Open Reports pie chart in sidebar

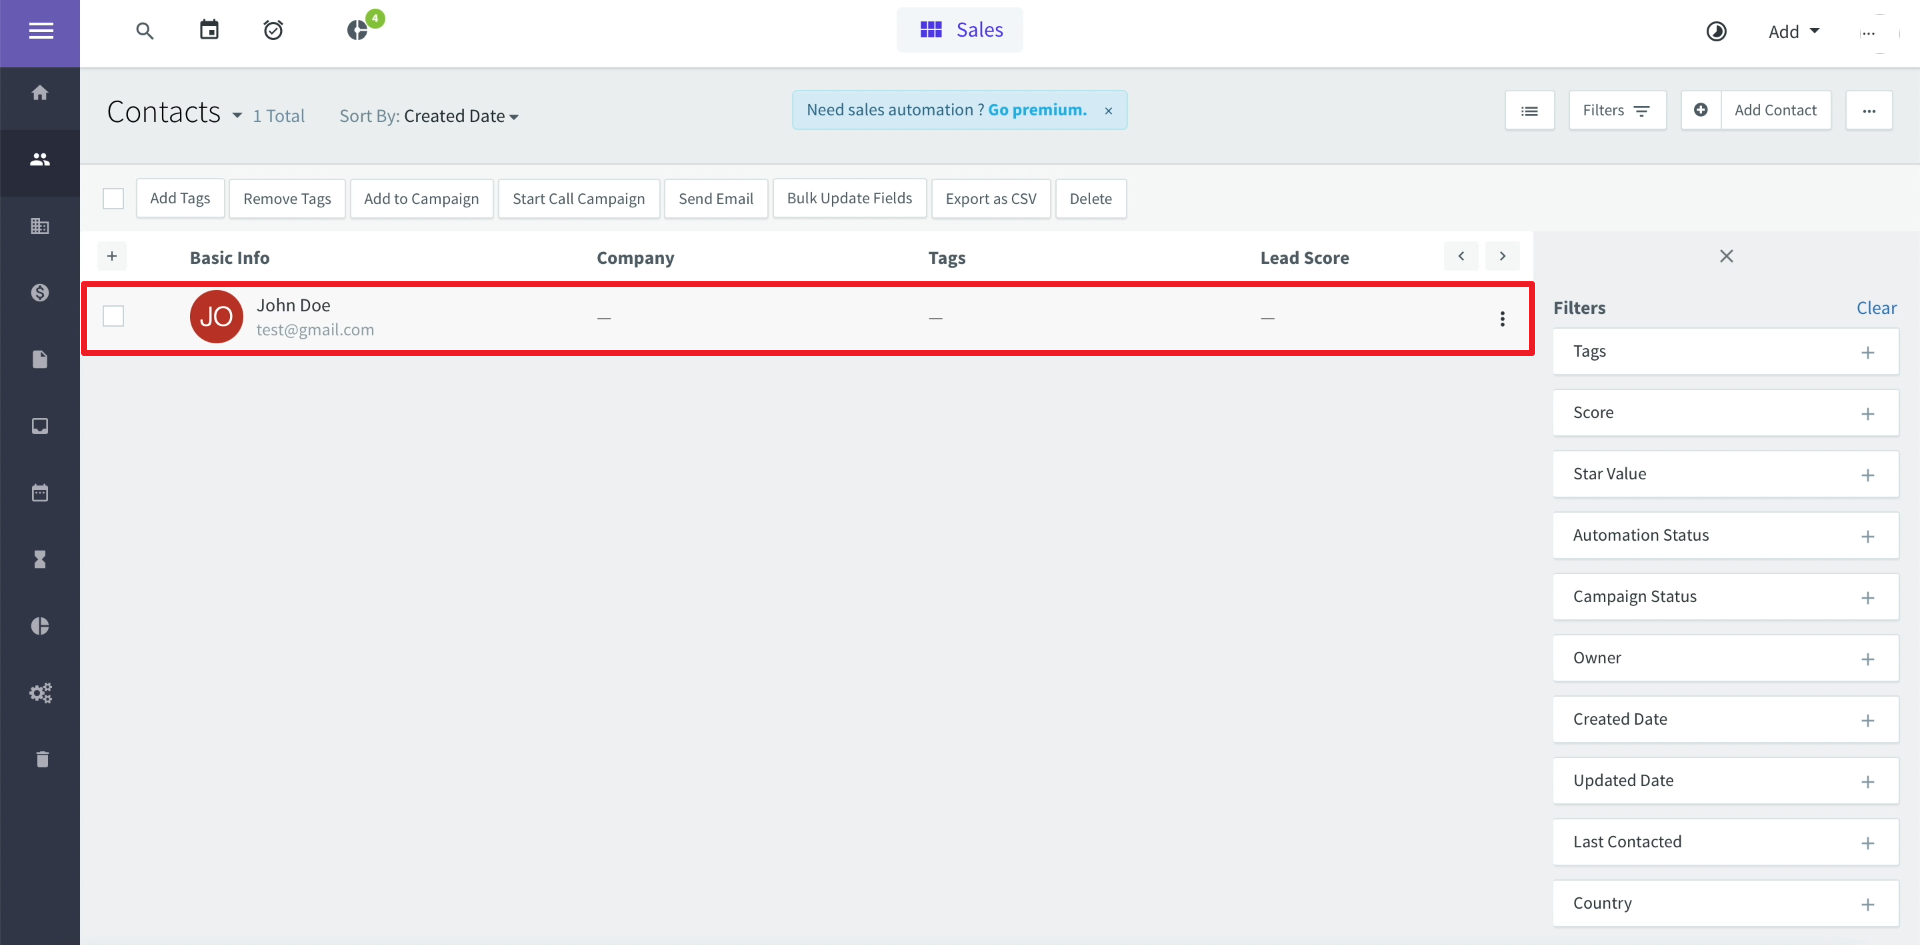[40, 626]
